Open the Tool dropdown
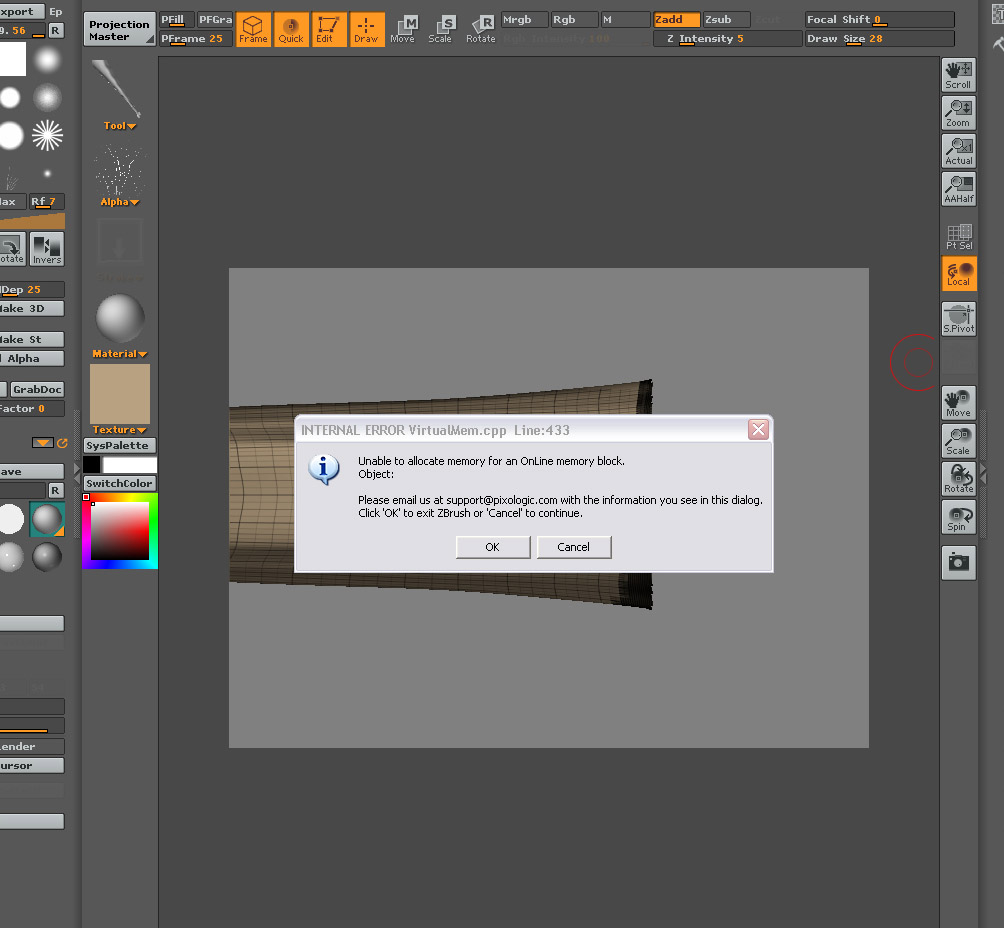Viewport: 1004px width, 928px height. 120,126
